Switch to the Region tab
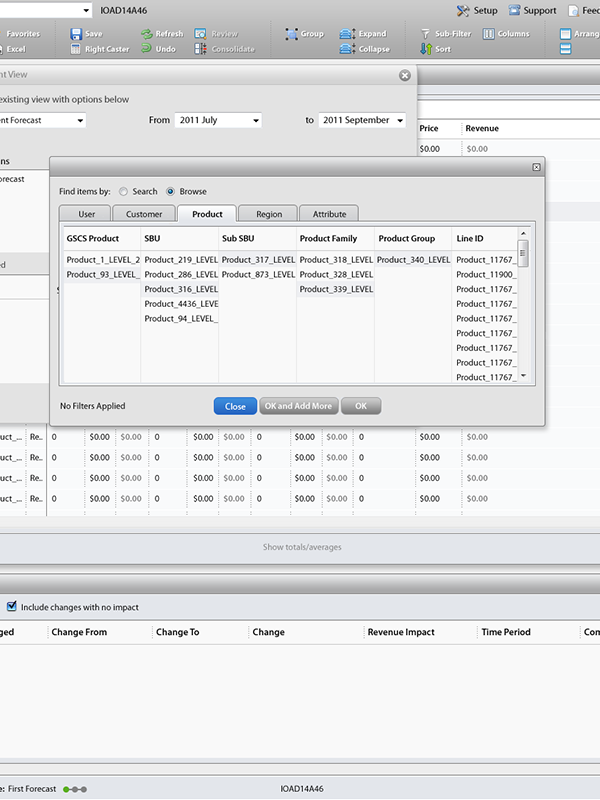Screen dimensions: 600x800 [268, 214]
